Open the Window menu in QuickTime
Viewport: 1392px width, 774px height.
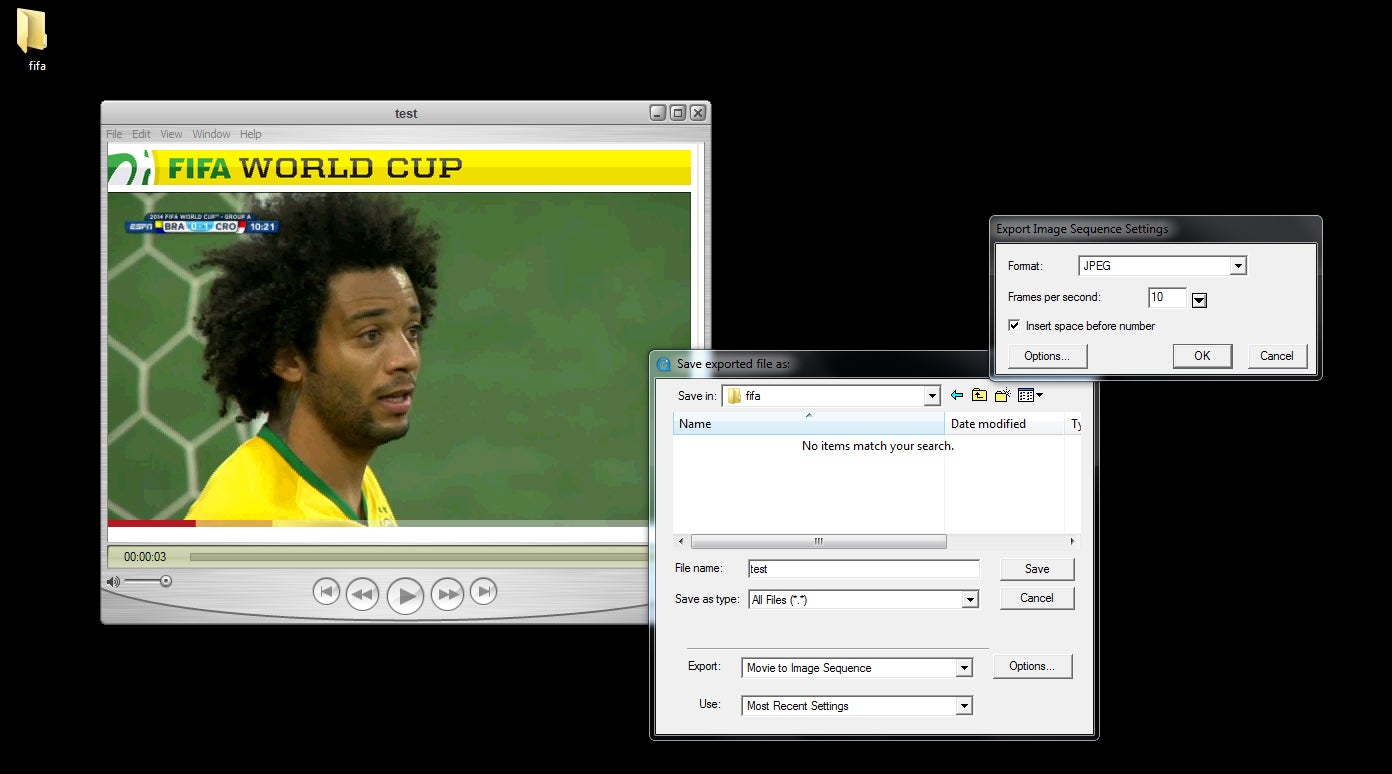tap(211, 134)
